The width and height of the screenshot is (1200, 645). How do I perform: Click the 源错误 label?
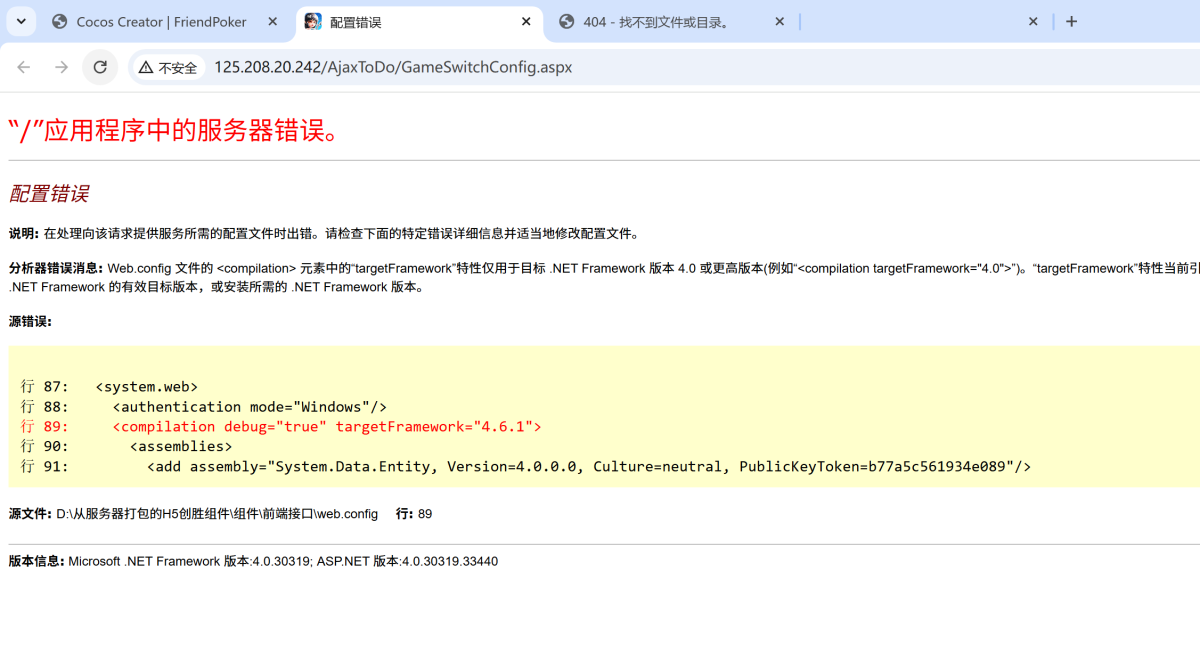[x=30, y=321]
